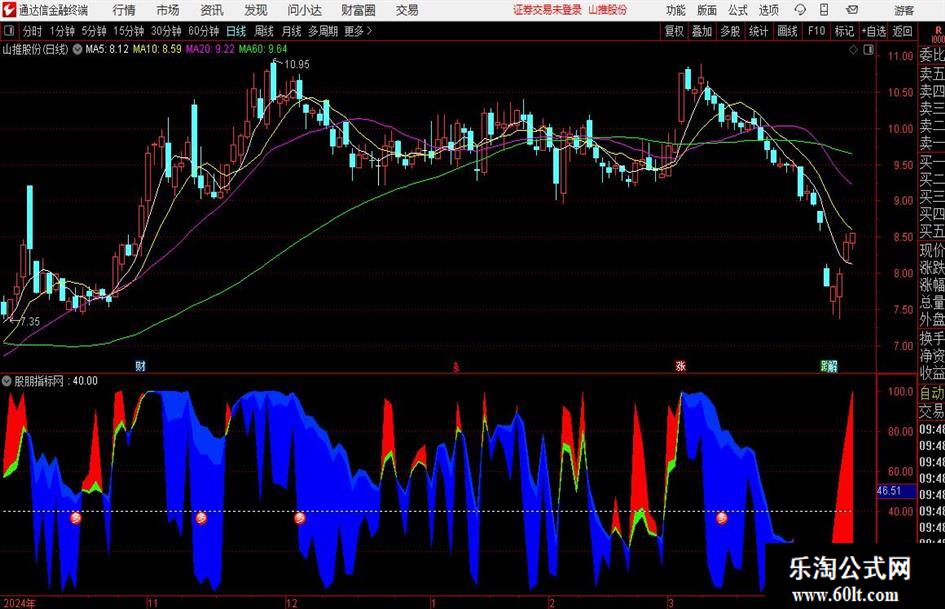
Task: Open the 交易 menu
Action: click(407, 10)
